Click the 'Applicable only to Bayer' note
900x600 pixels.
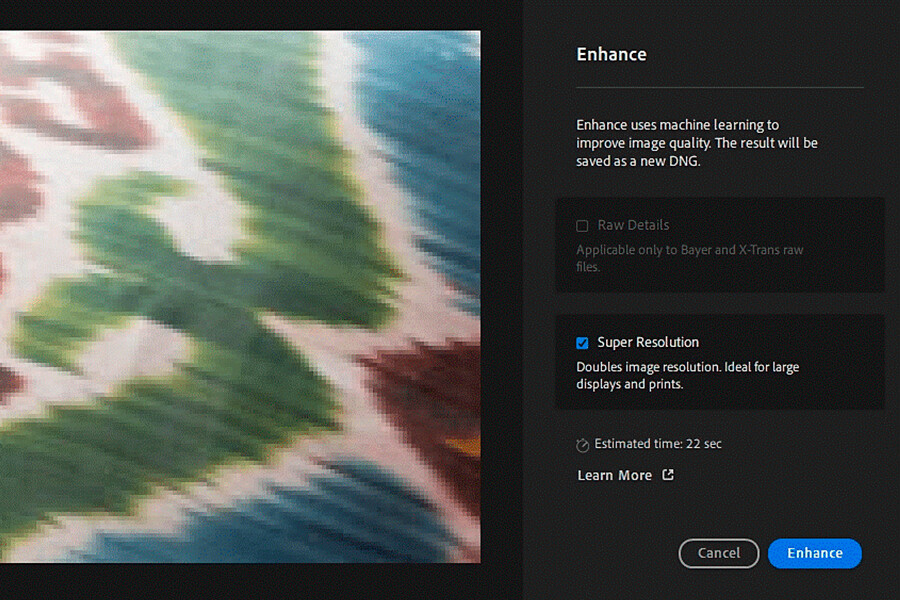point(689,258)
